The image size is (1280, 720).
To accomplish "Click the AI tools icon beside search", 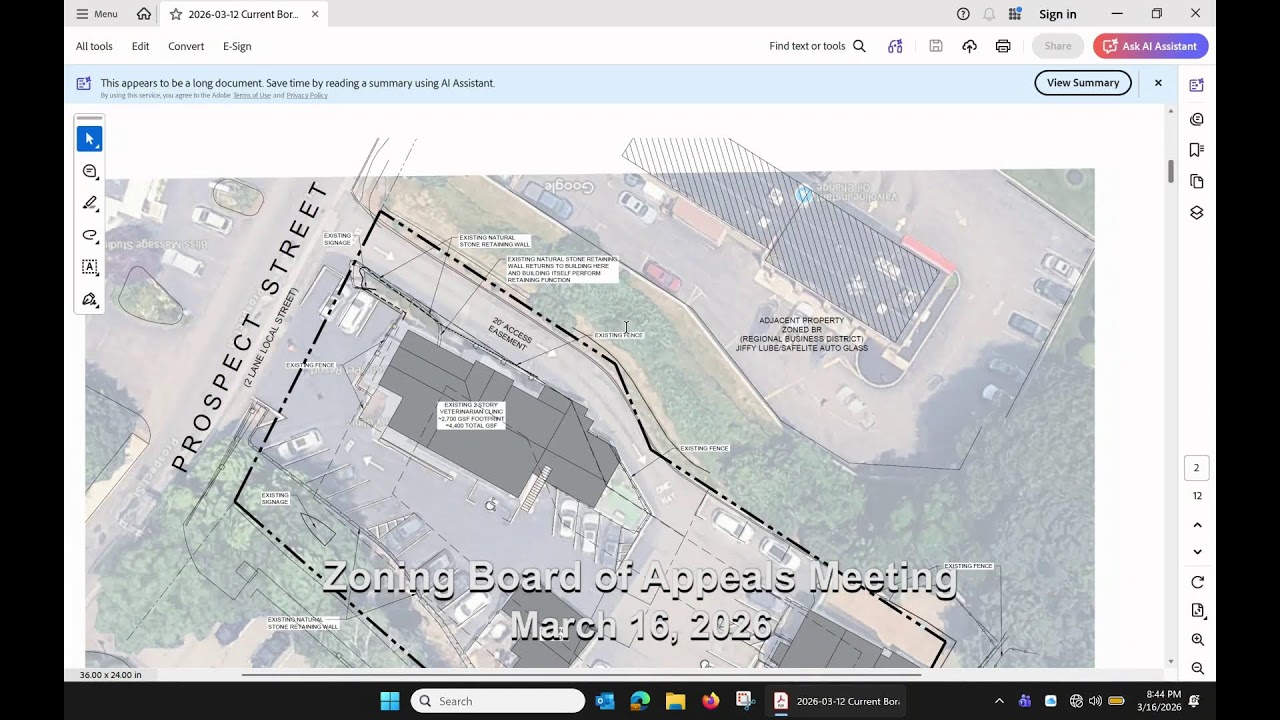I will click(895, 46).
